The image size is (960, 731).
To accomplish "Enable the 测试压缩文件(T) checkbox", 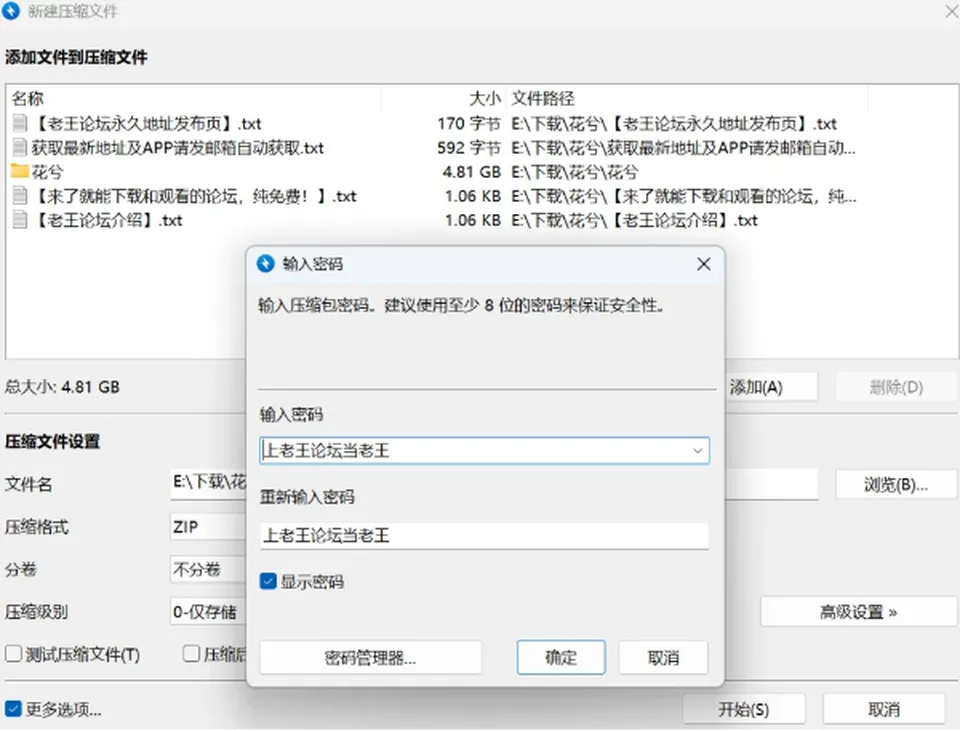I will (13, 654).
